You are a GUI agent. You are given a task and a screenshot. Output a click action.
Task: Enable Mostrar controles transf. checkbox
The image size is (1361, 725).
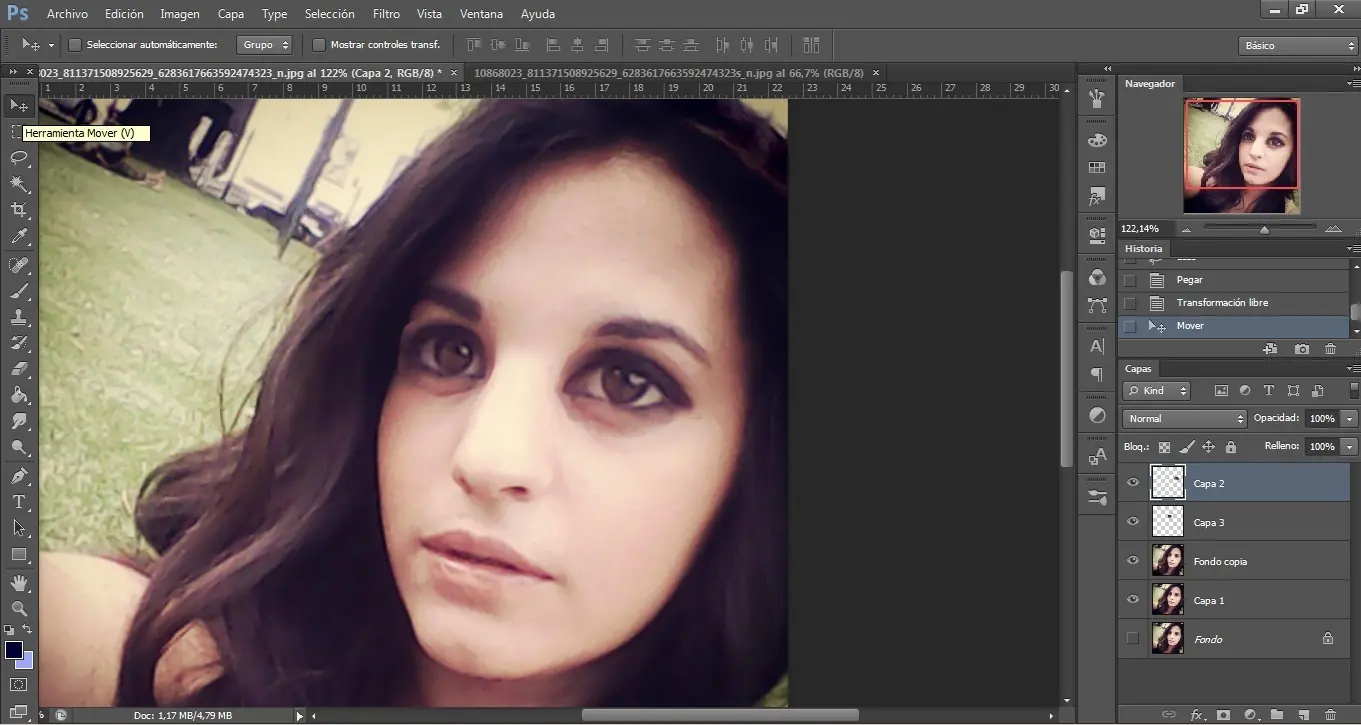click(x=319, y=45)
